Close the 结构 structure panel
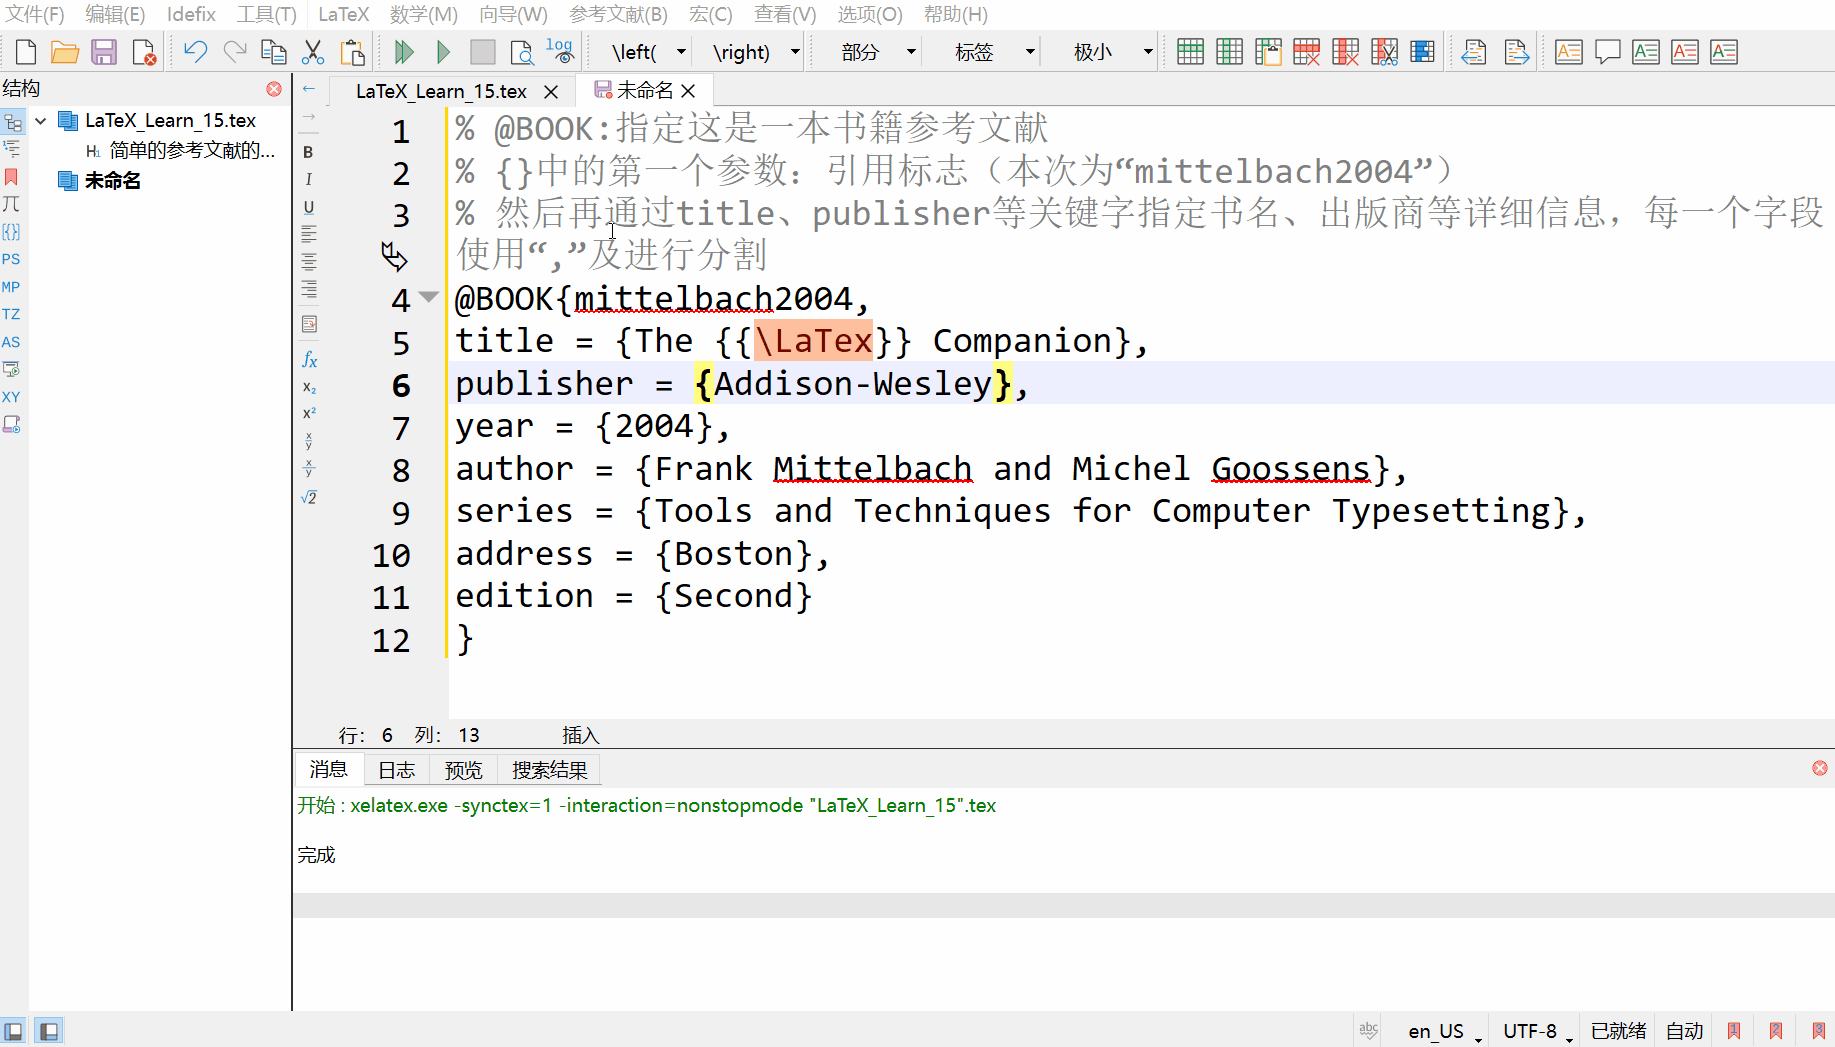Image resolution: width=1835 pixels, height=1047 pixels. [274, 89]
